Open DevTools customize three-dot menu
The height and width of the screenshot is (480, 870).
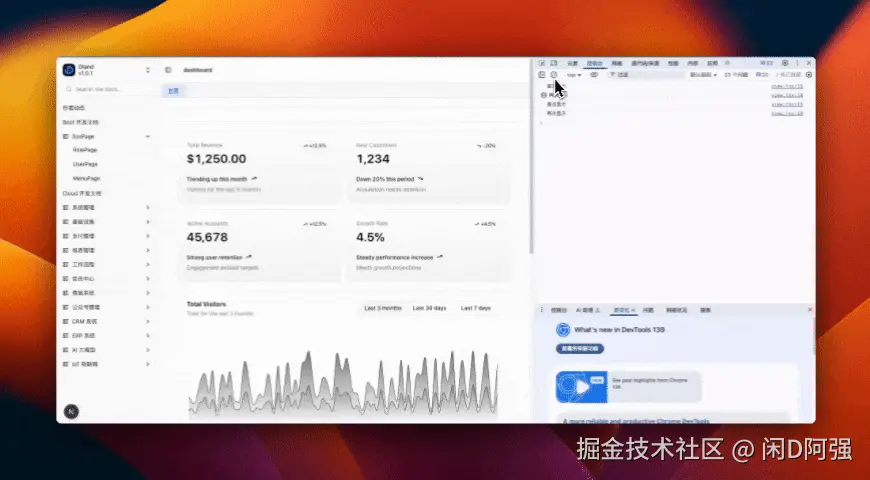(x=797, y=63)
